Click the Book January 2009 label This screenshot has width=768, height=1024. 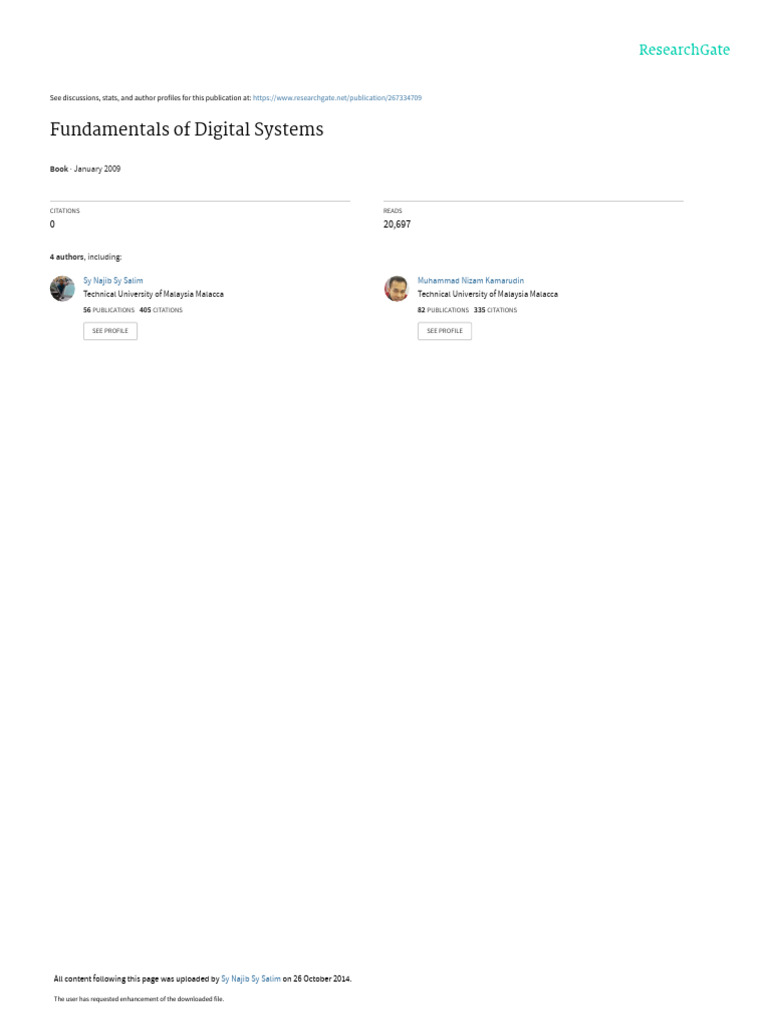[x=85, y=169]
